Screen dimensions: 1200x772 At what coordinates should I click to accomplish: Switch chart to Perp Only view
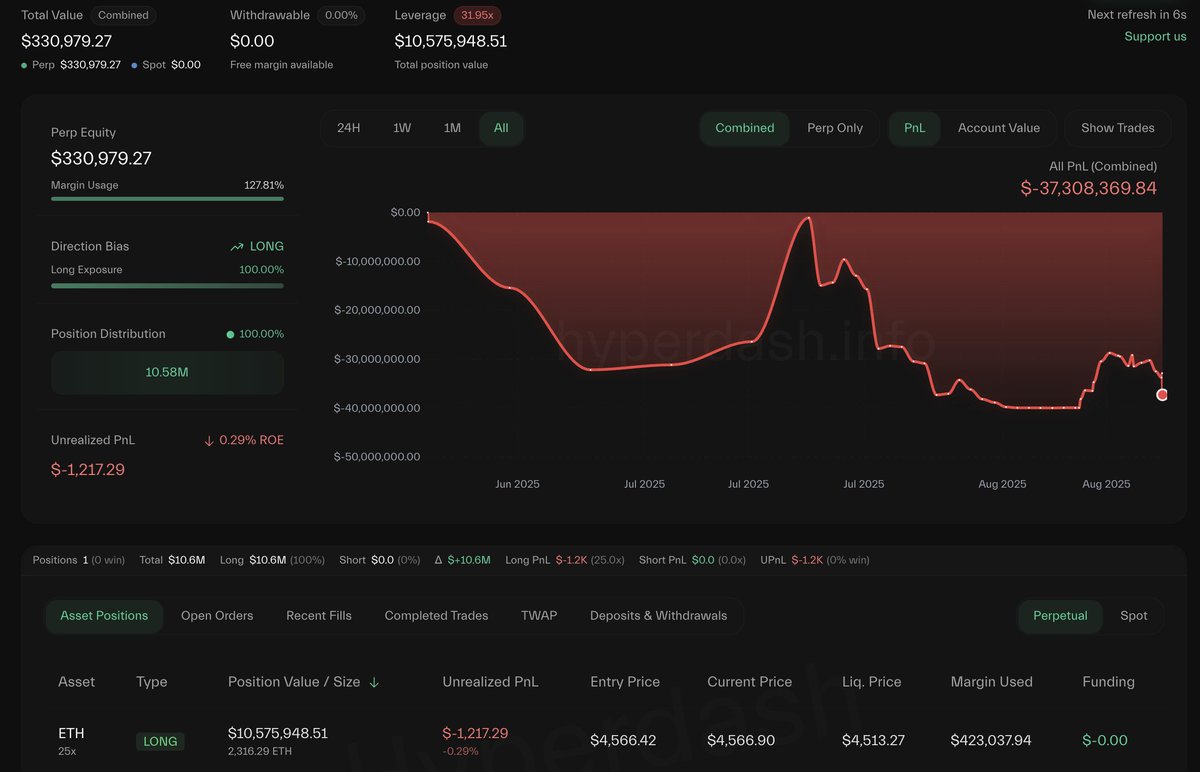click(x=835, y=128)
